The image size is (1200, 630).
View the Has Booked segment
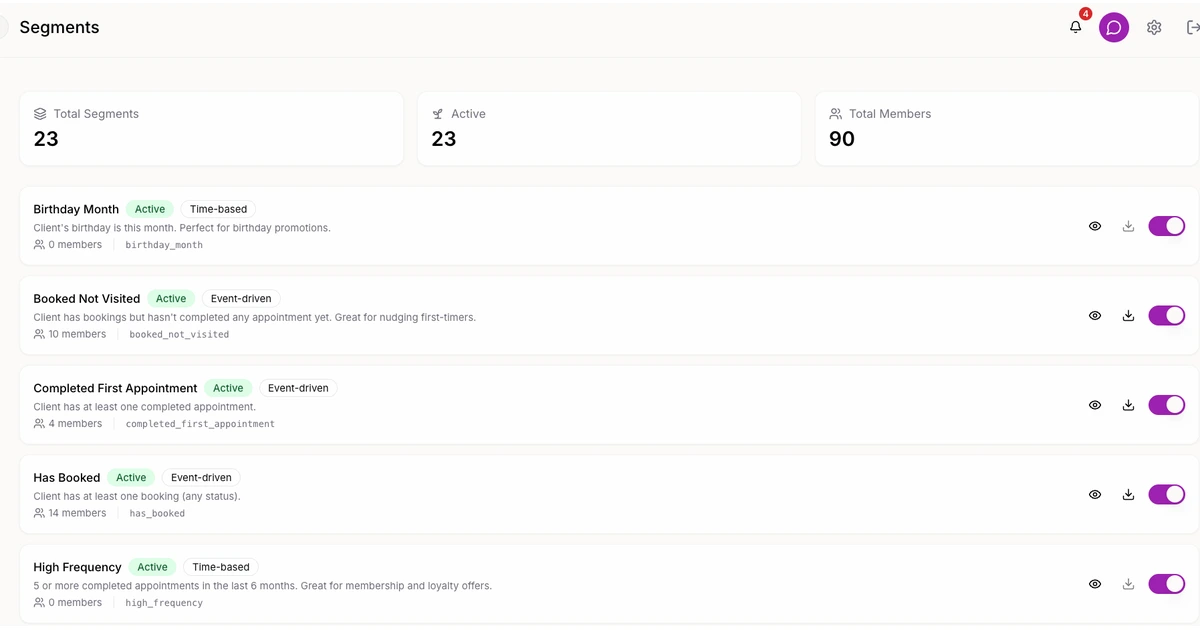point(1095,494)
